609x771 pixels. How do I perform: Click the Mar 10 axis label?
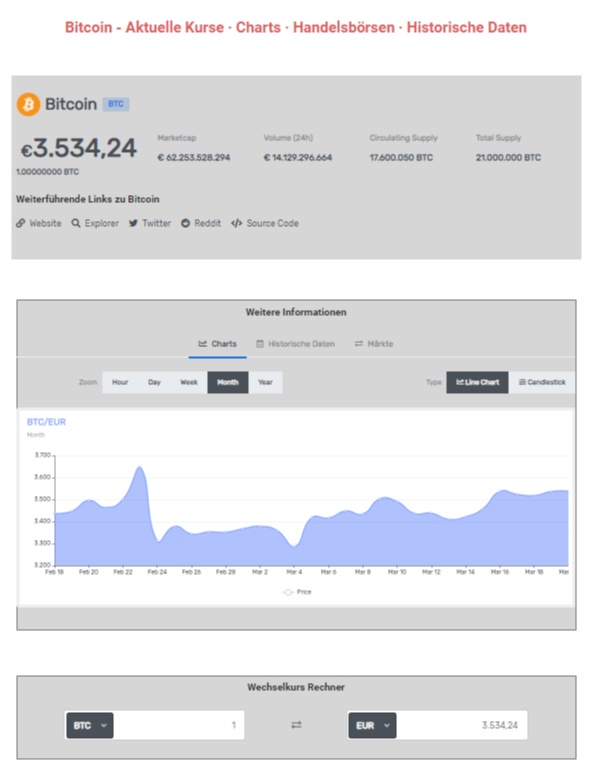pos(397,572)
